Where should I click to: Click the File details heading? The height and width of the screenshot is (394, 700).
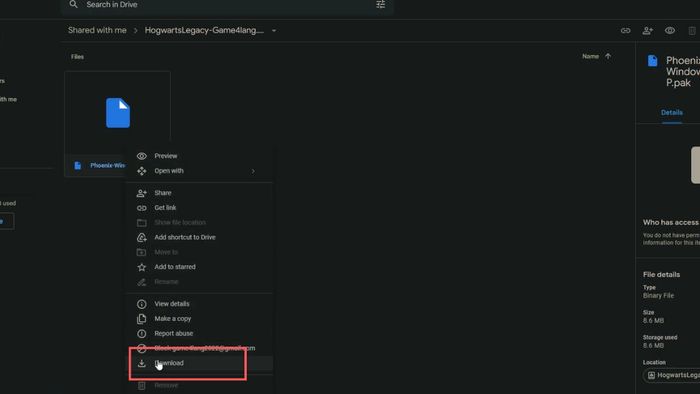click(x=661, y=274)
